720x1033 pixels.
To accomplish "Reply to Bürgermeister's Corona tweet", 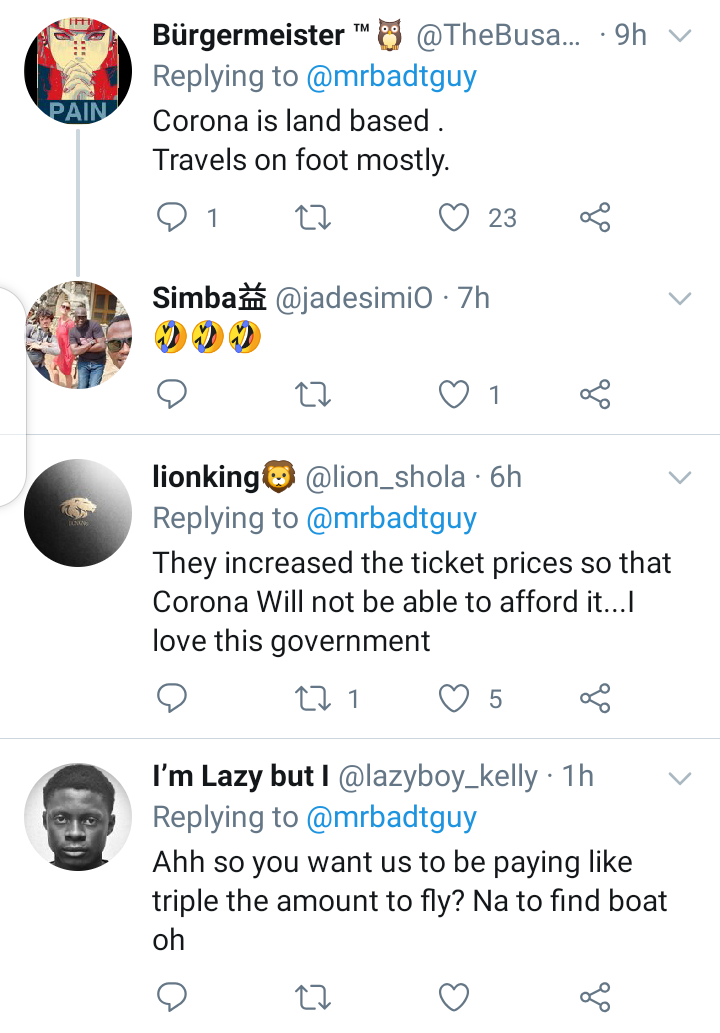I will tap(173, 217).
